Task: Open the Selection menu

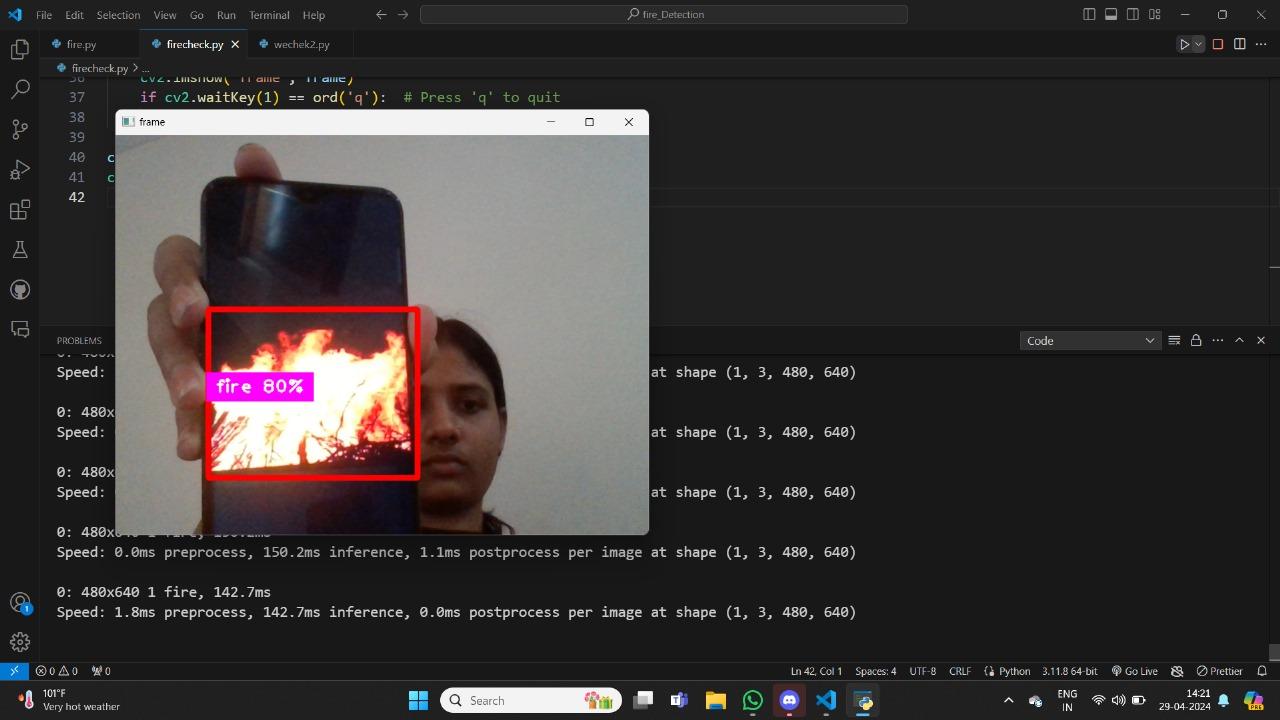Action: pos(118,15)
